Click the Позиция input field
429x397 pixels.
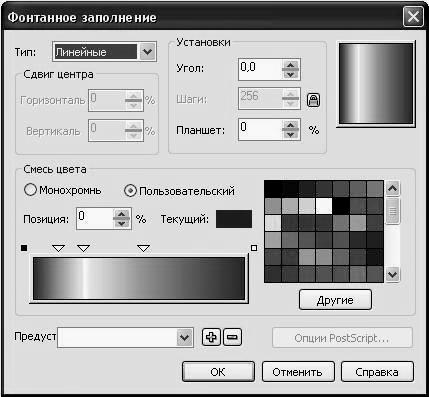tap(95, 219)
